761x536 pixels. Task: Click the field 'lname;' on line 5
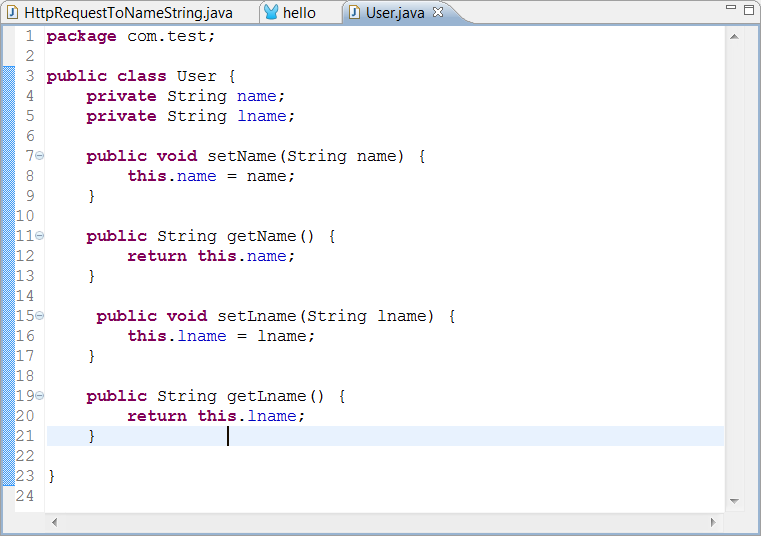266,116
